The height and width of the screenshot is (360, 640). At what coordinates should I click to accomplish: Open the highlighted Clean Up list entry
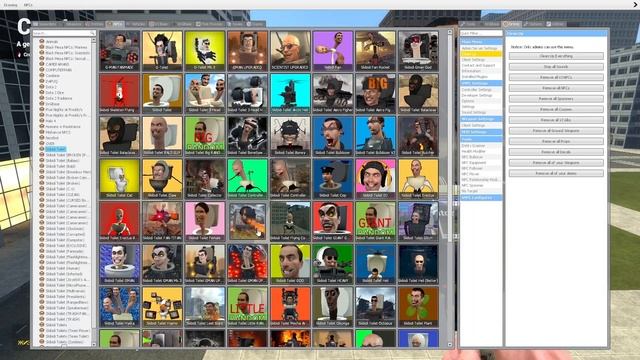point(481,53)
